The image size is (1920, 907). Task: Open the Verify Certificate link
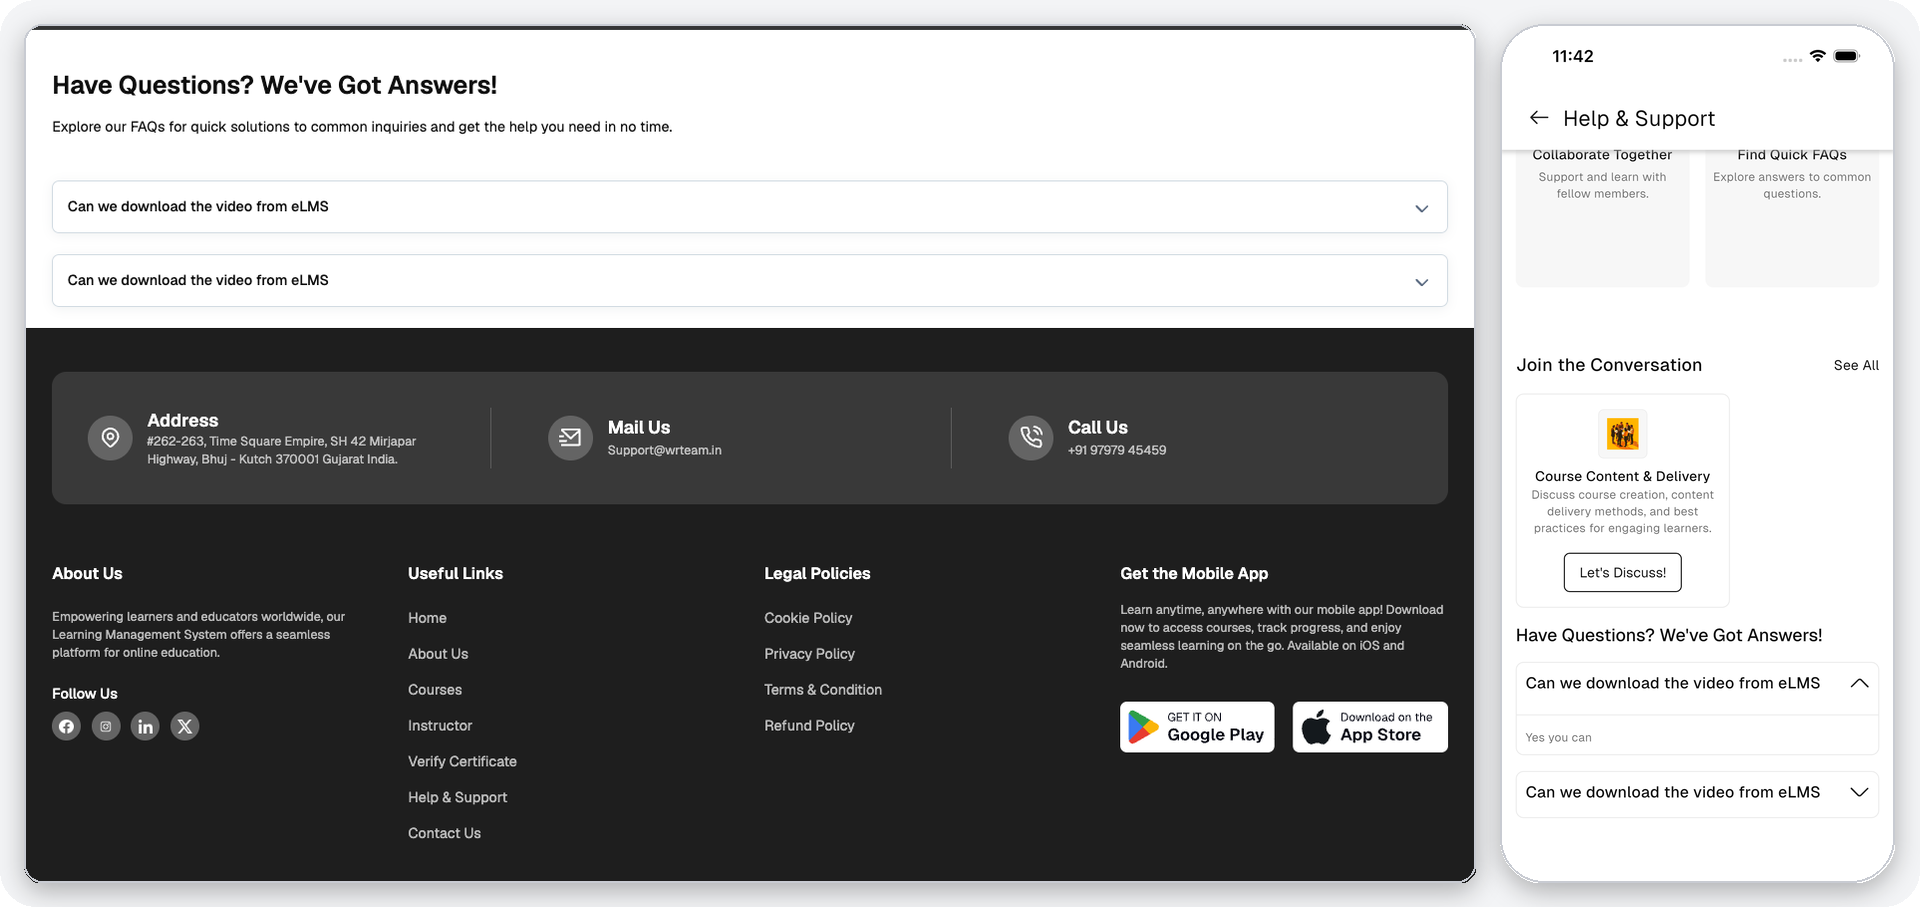point(462,762)
